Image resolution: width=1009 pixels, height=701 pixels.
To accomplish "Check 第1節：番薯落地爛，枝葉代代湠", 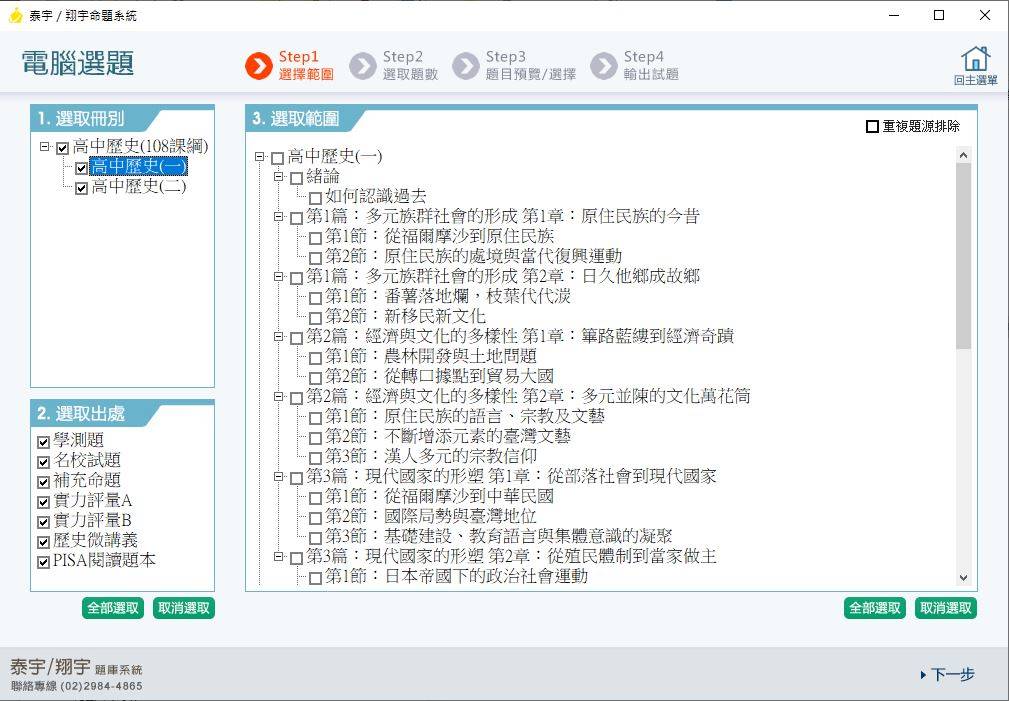I will [x=315, y=297].
